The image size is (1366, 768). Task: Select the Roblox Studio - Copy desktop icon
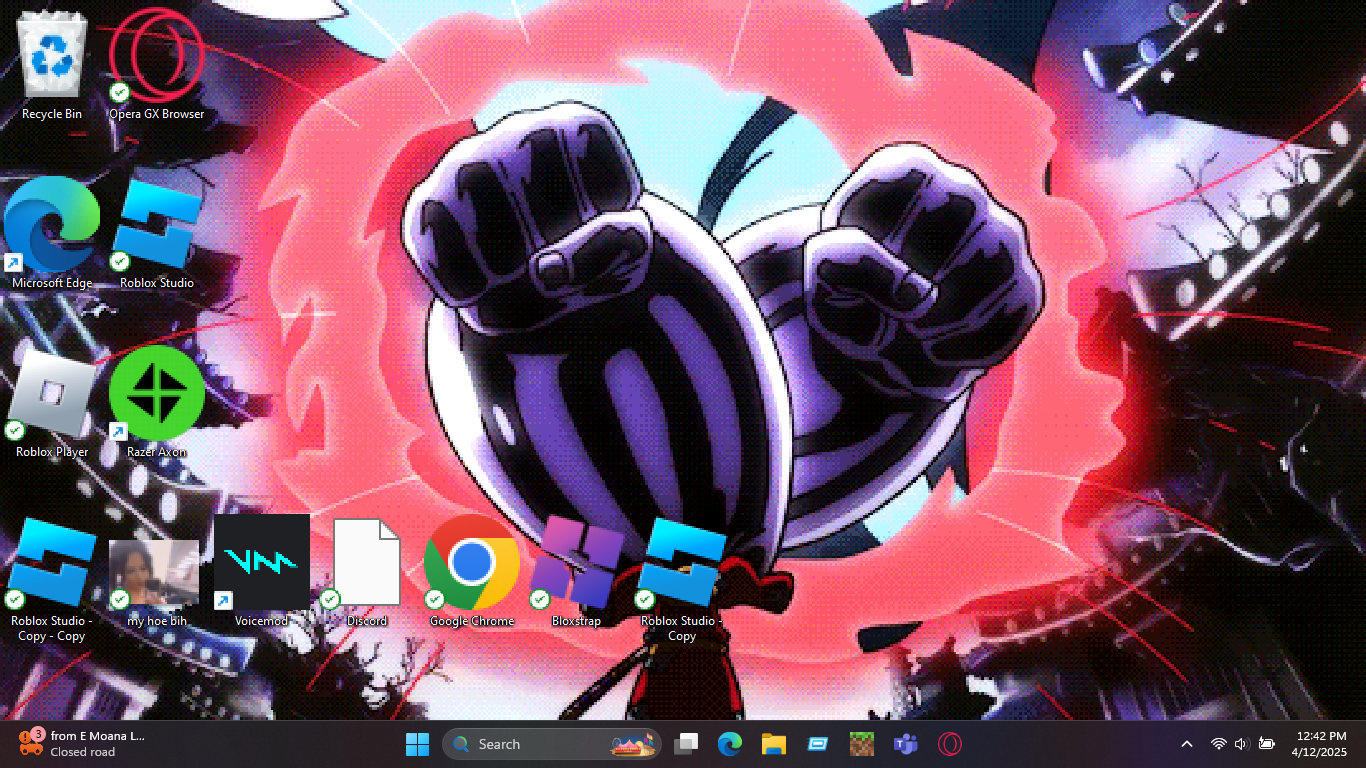pyautogui.click(x=682, y=580)
